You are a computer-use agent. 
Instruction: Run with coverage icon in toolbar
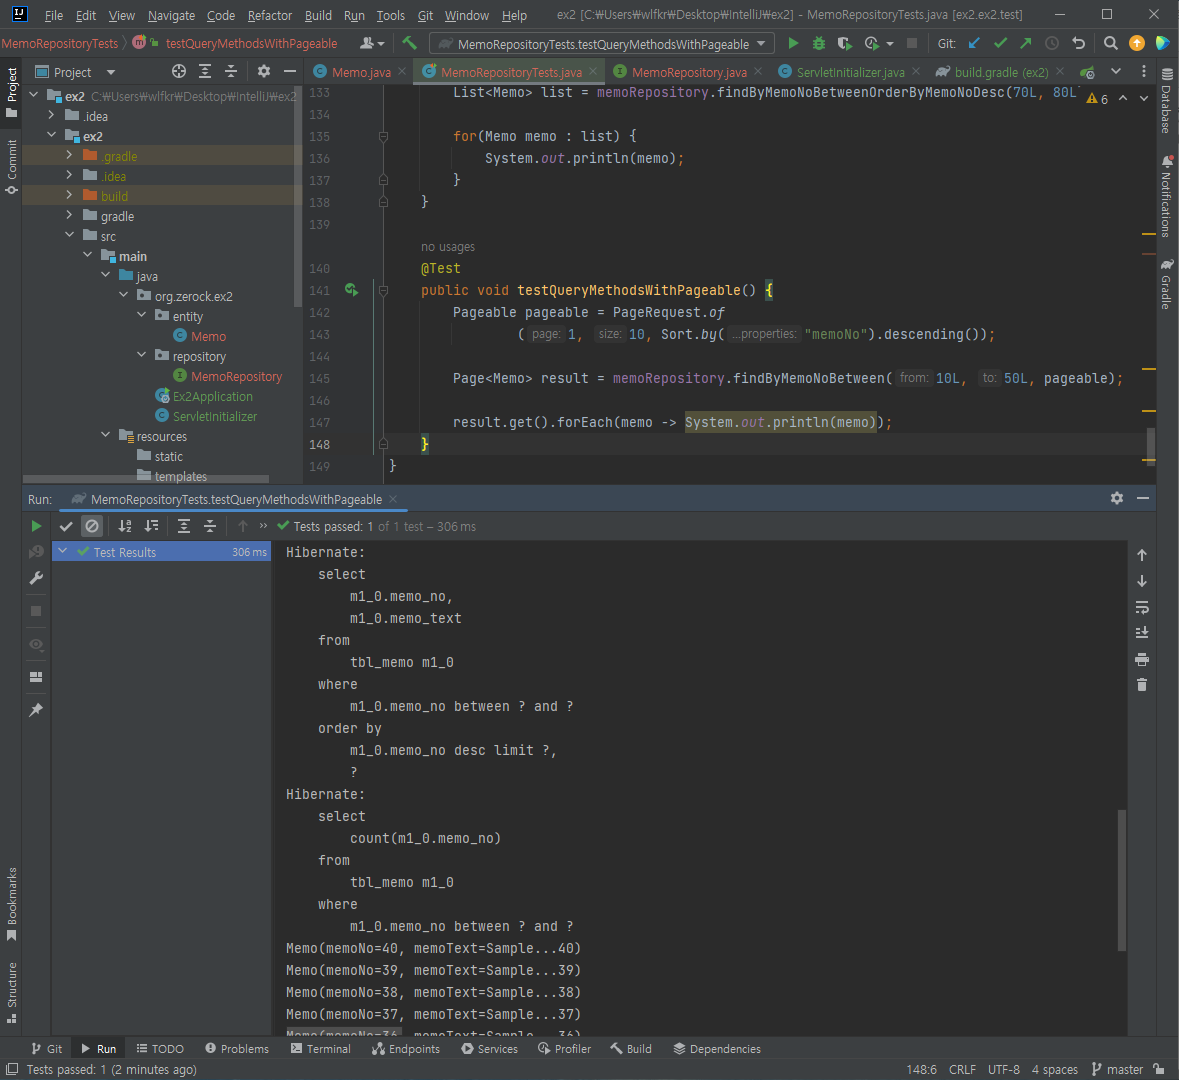click(844, 44)
